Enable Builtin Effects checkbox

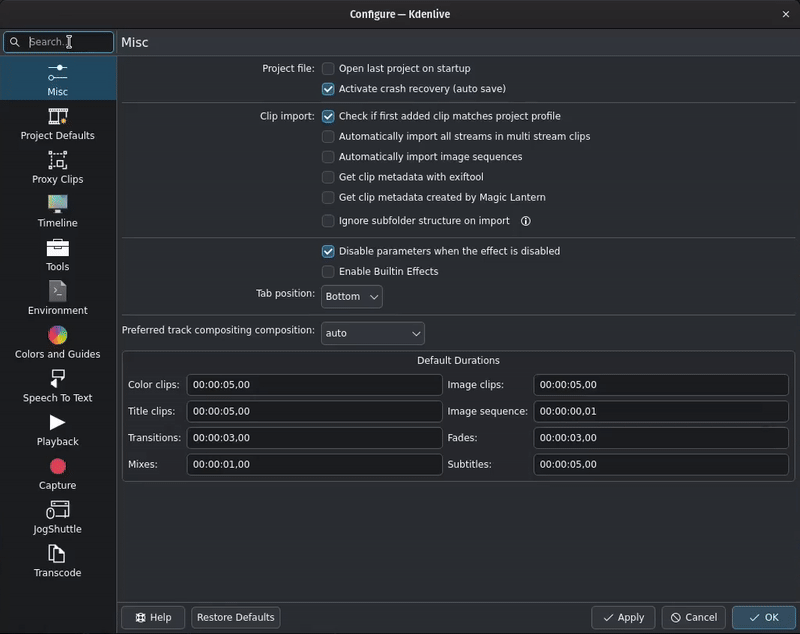coord(328,271)
